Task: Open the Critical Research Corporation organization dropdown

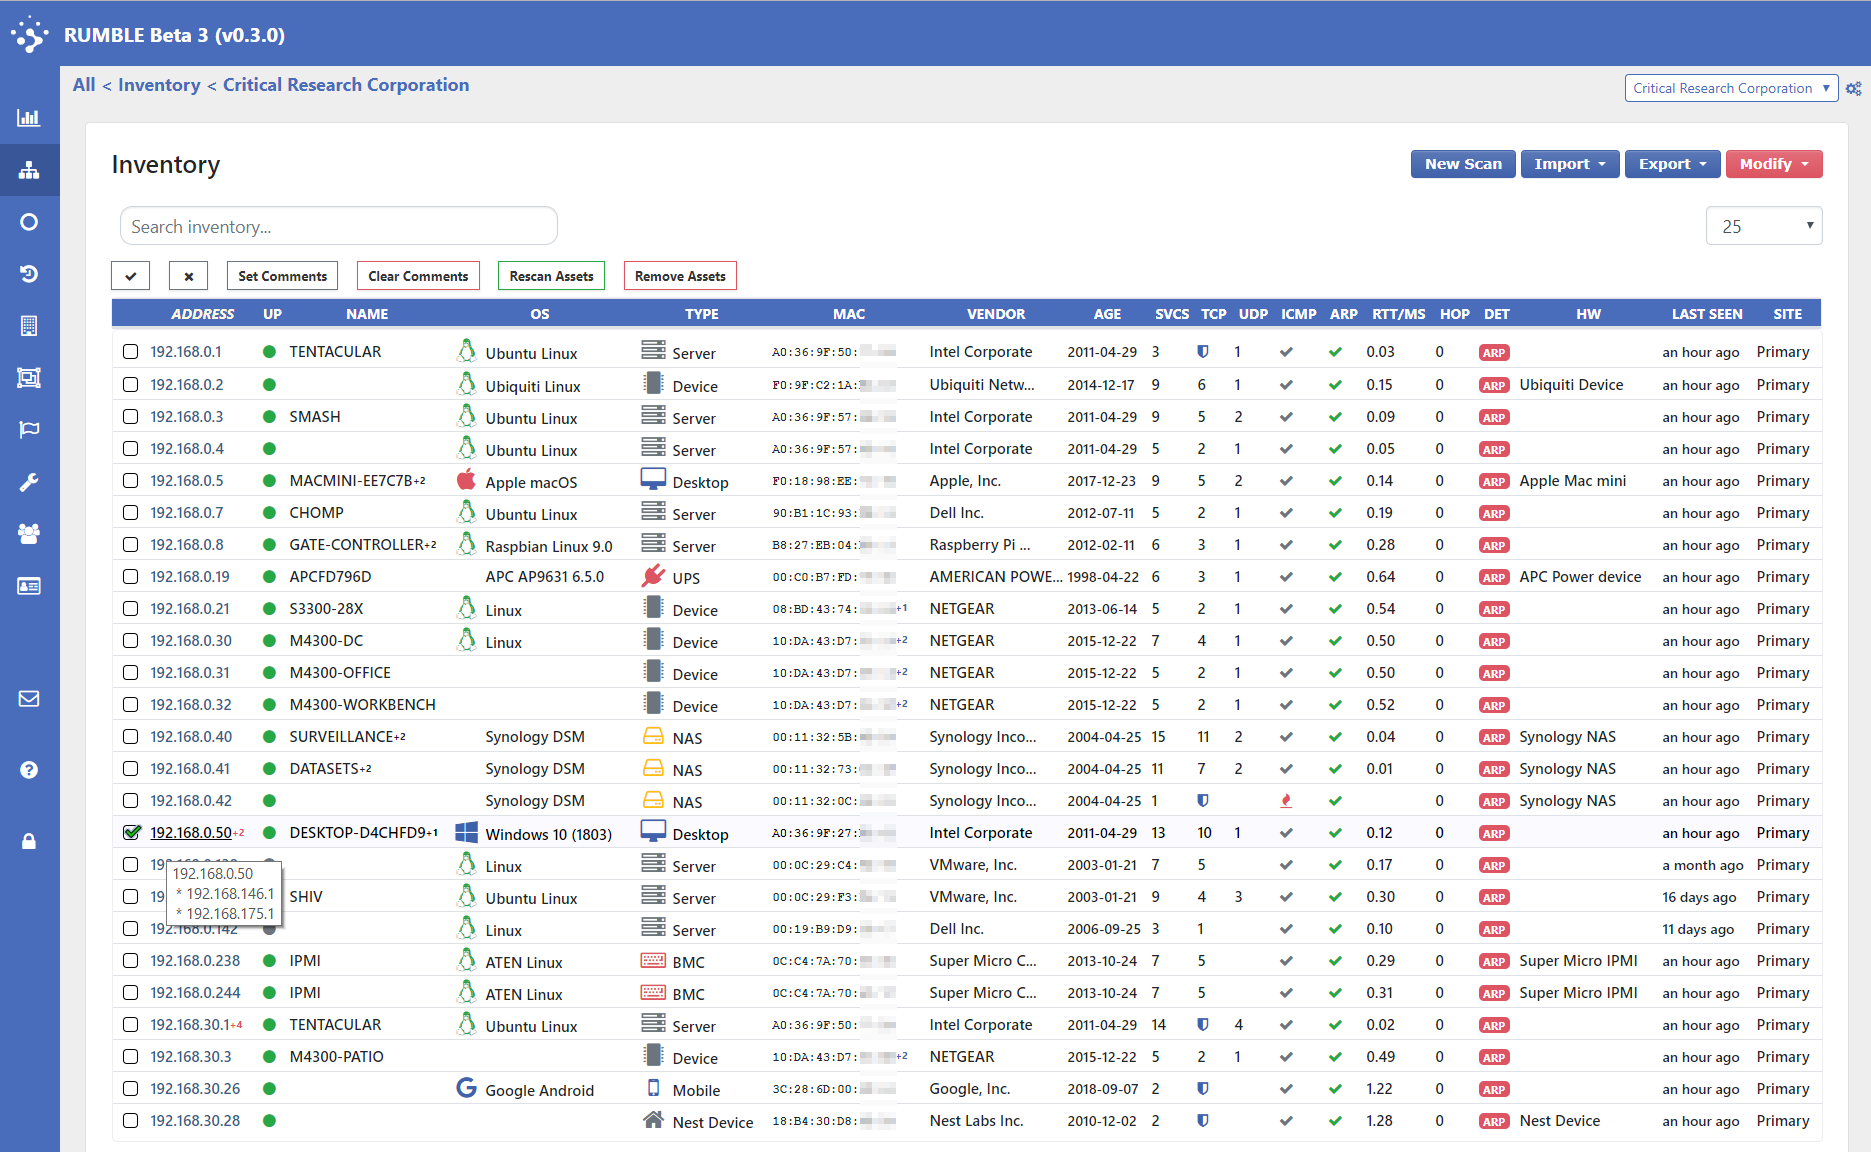Action: point(1731,88)
